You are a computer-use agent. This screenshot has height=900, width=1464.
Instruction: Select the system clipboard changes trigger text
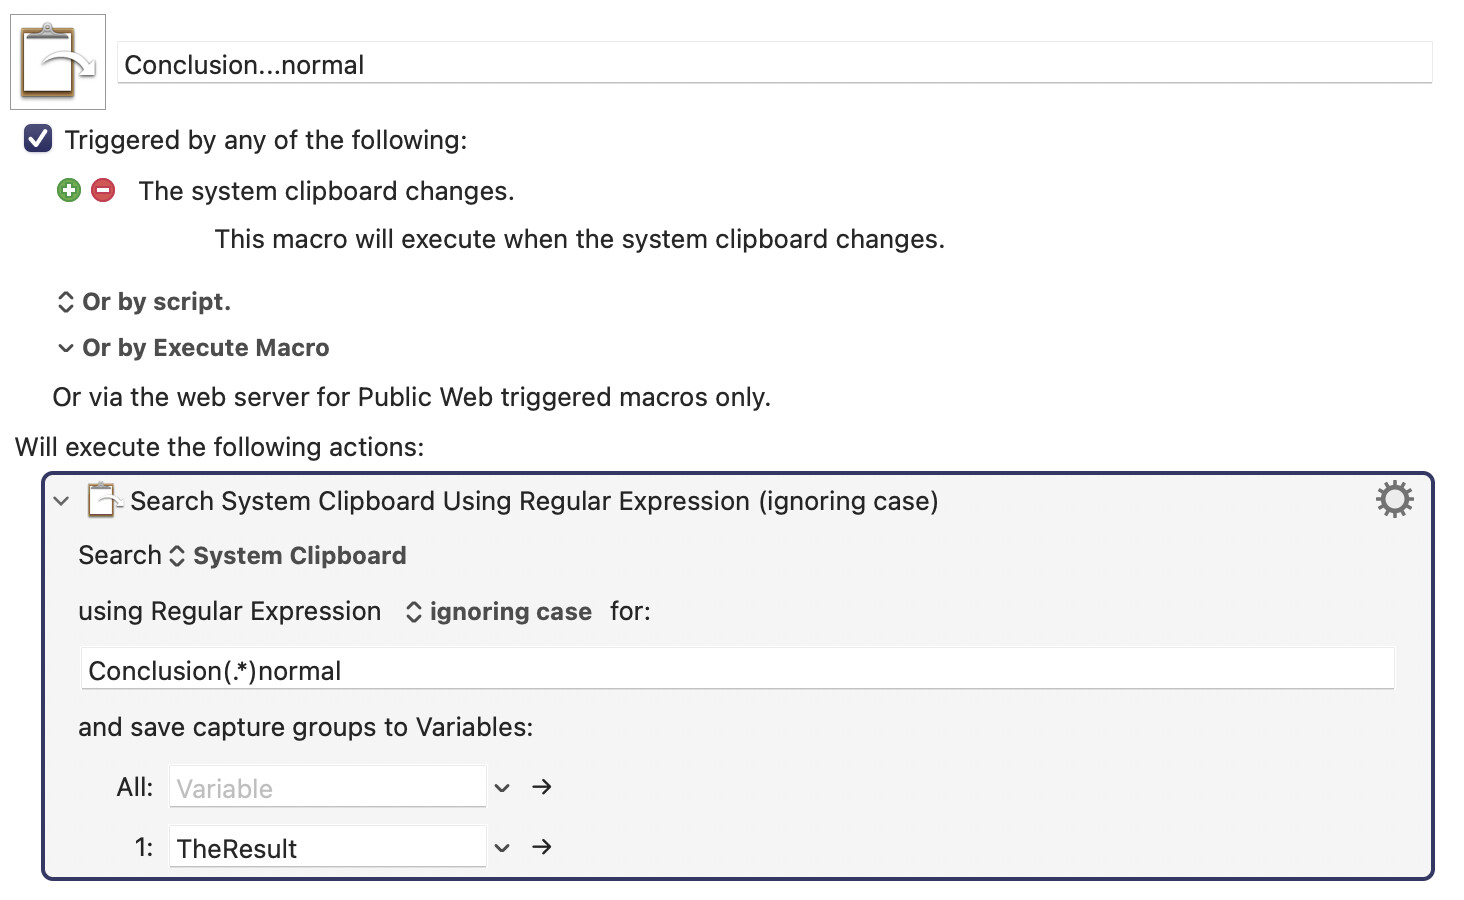click(326, 191)
